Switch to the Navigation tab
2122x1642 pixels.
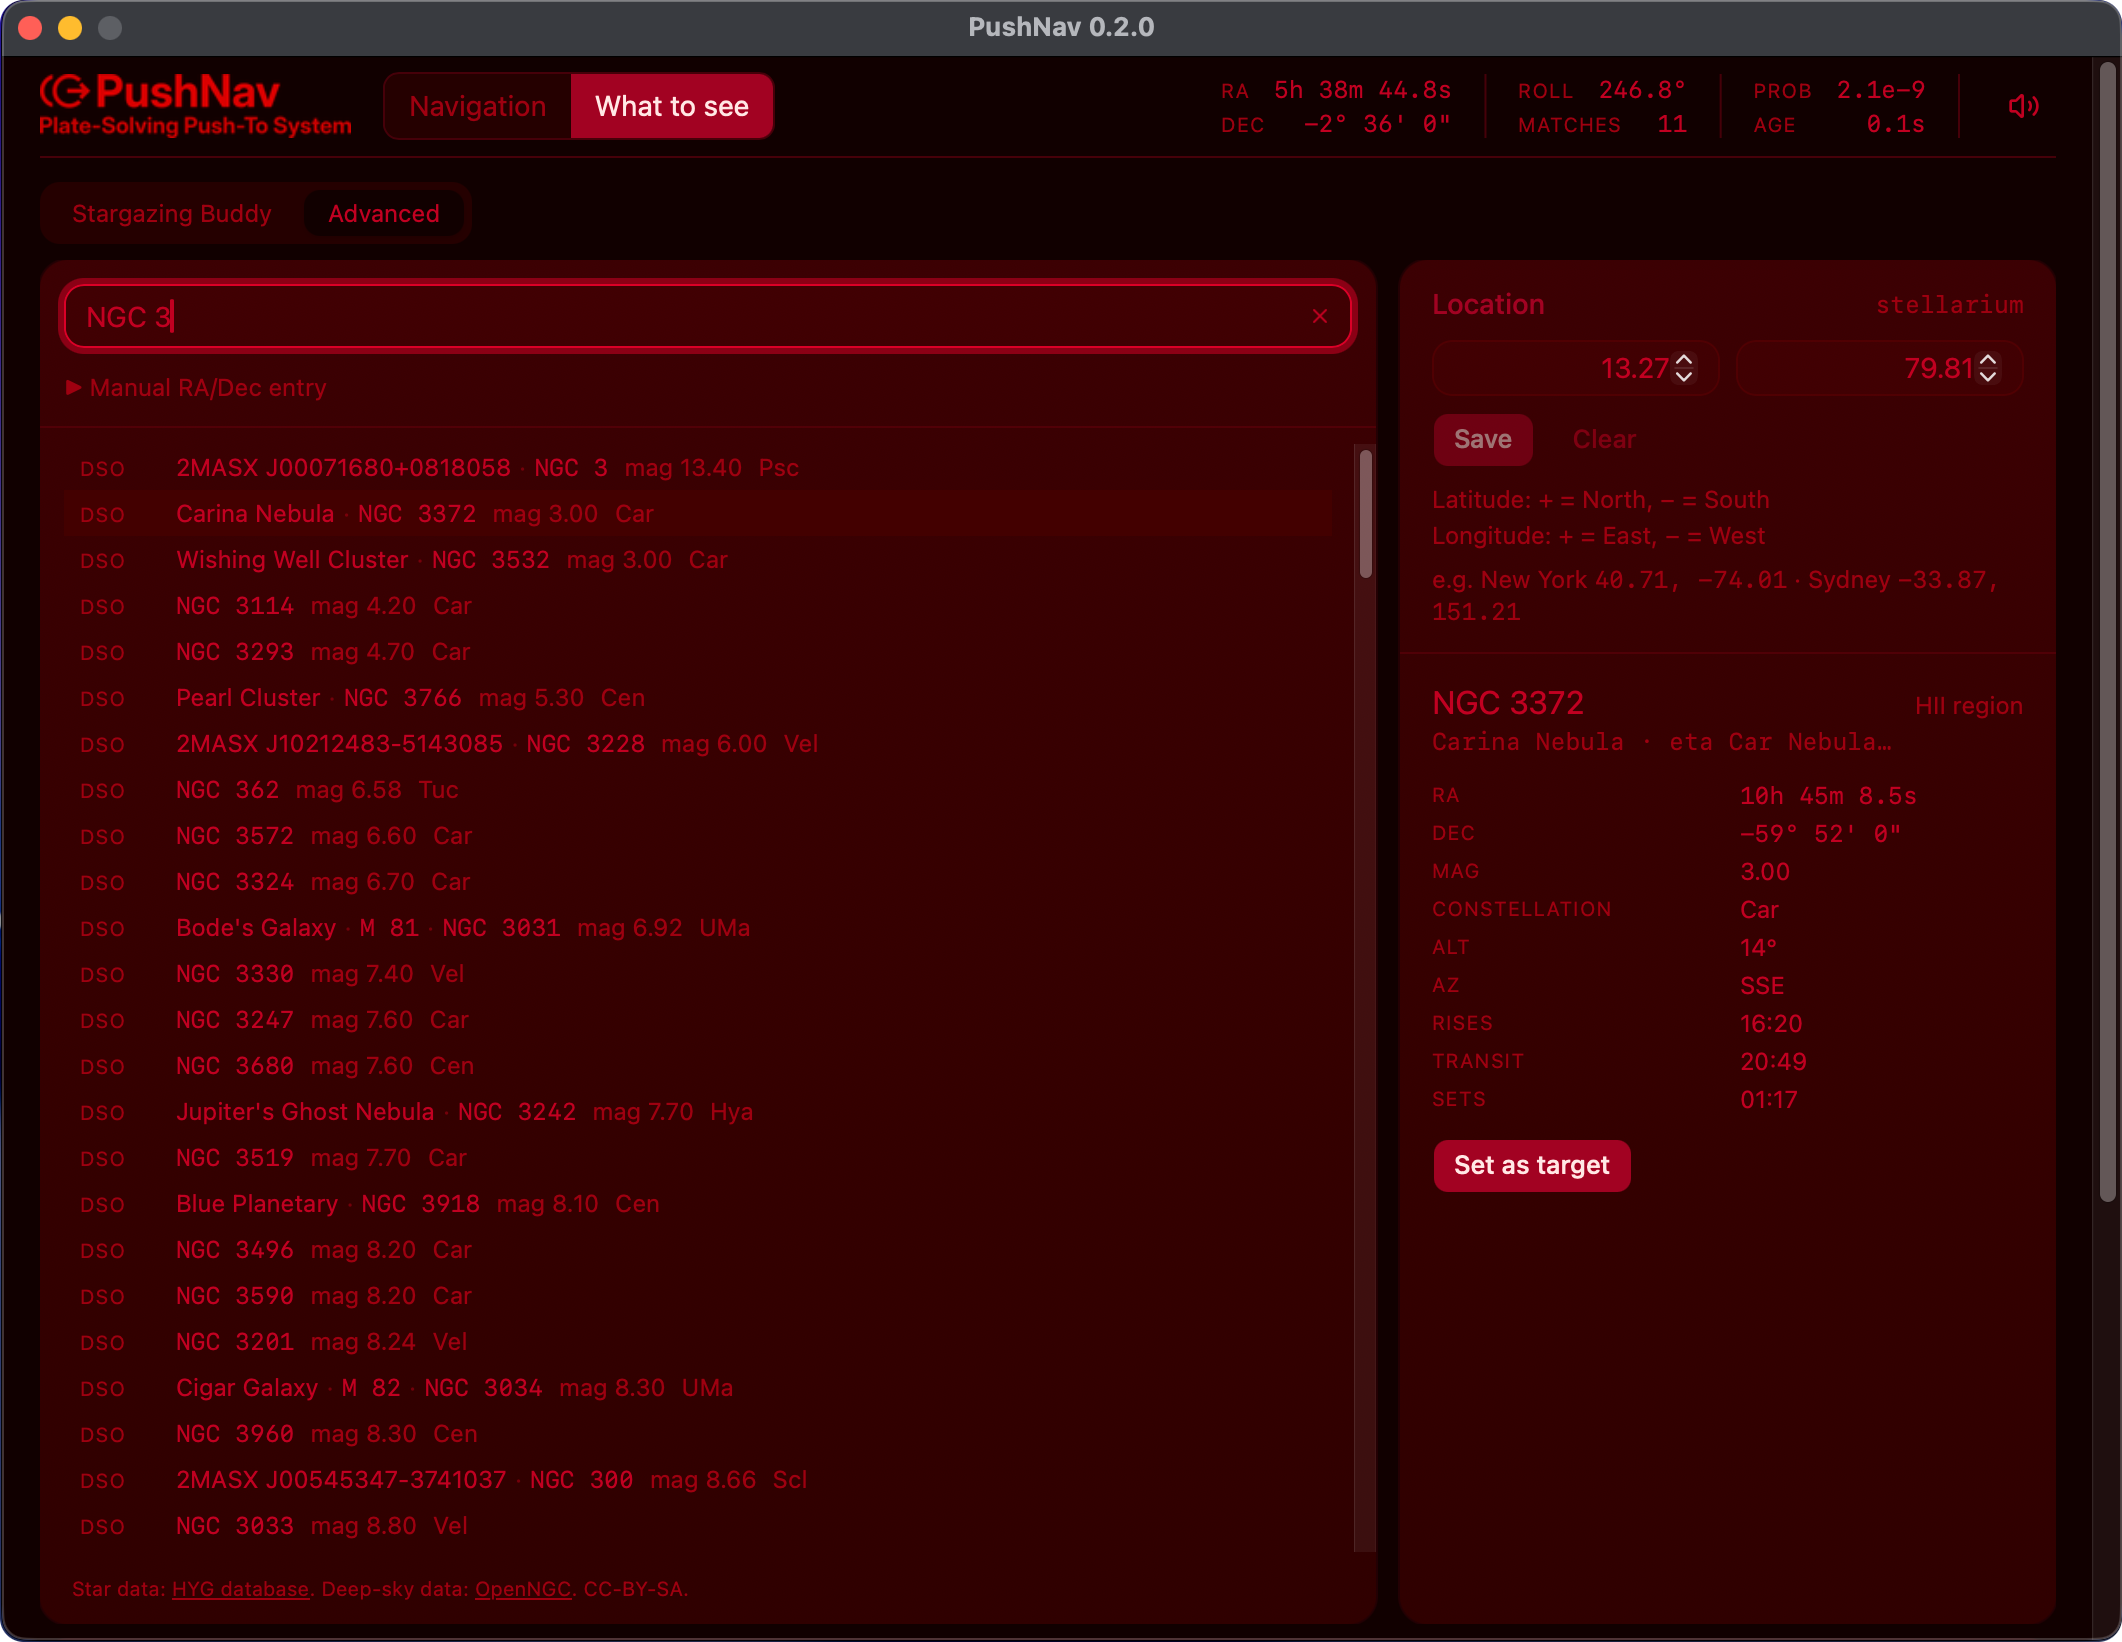click(x=478, y=106)
